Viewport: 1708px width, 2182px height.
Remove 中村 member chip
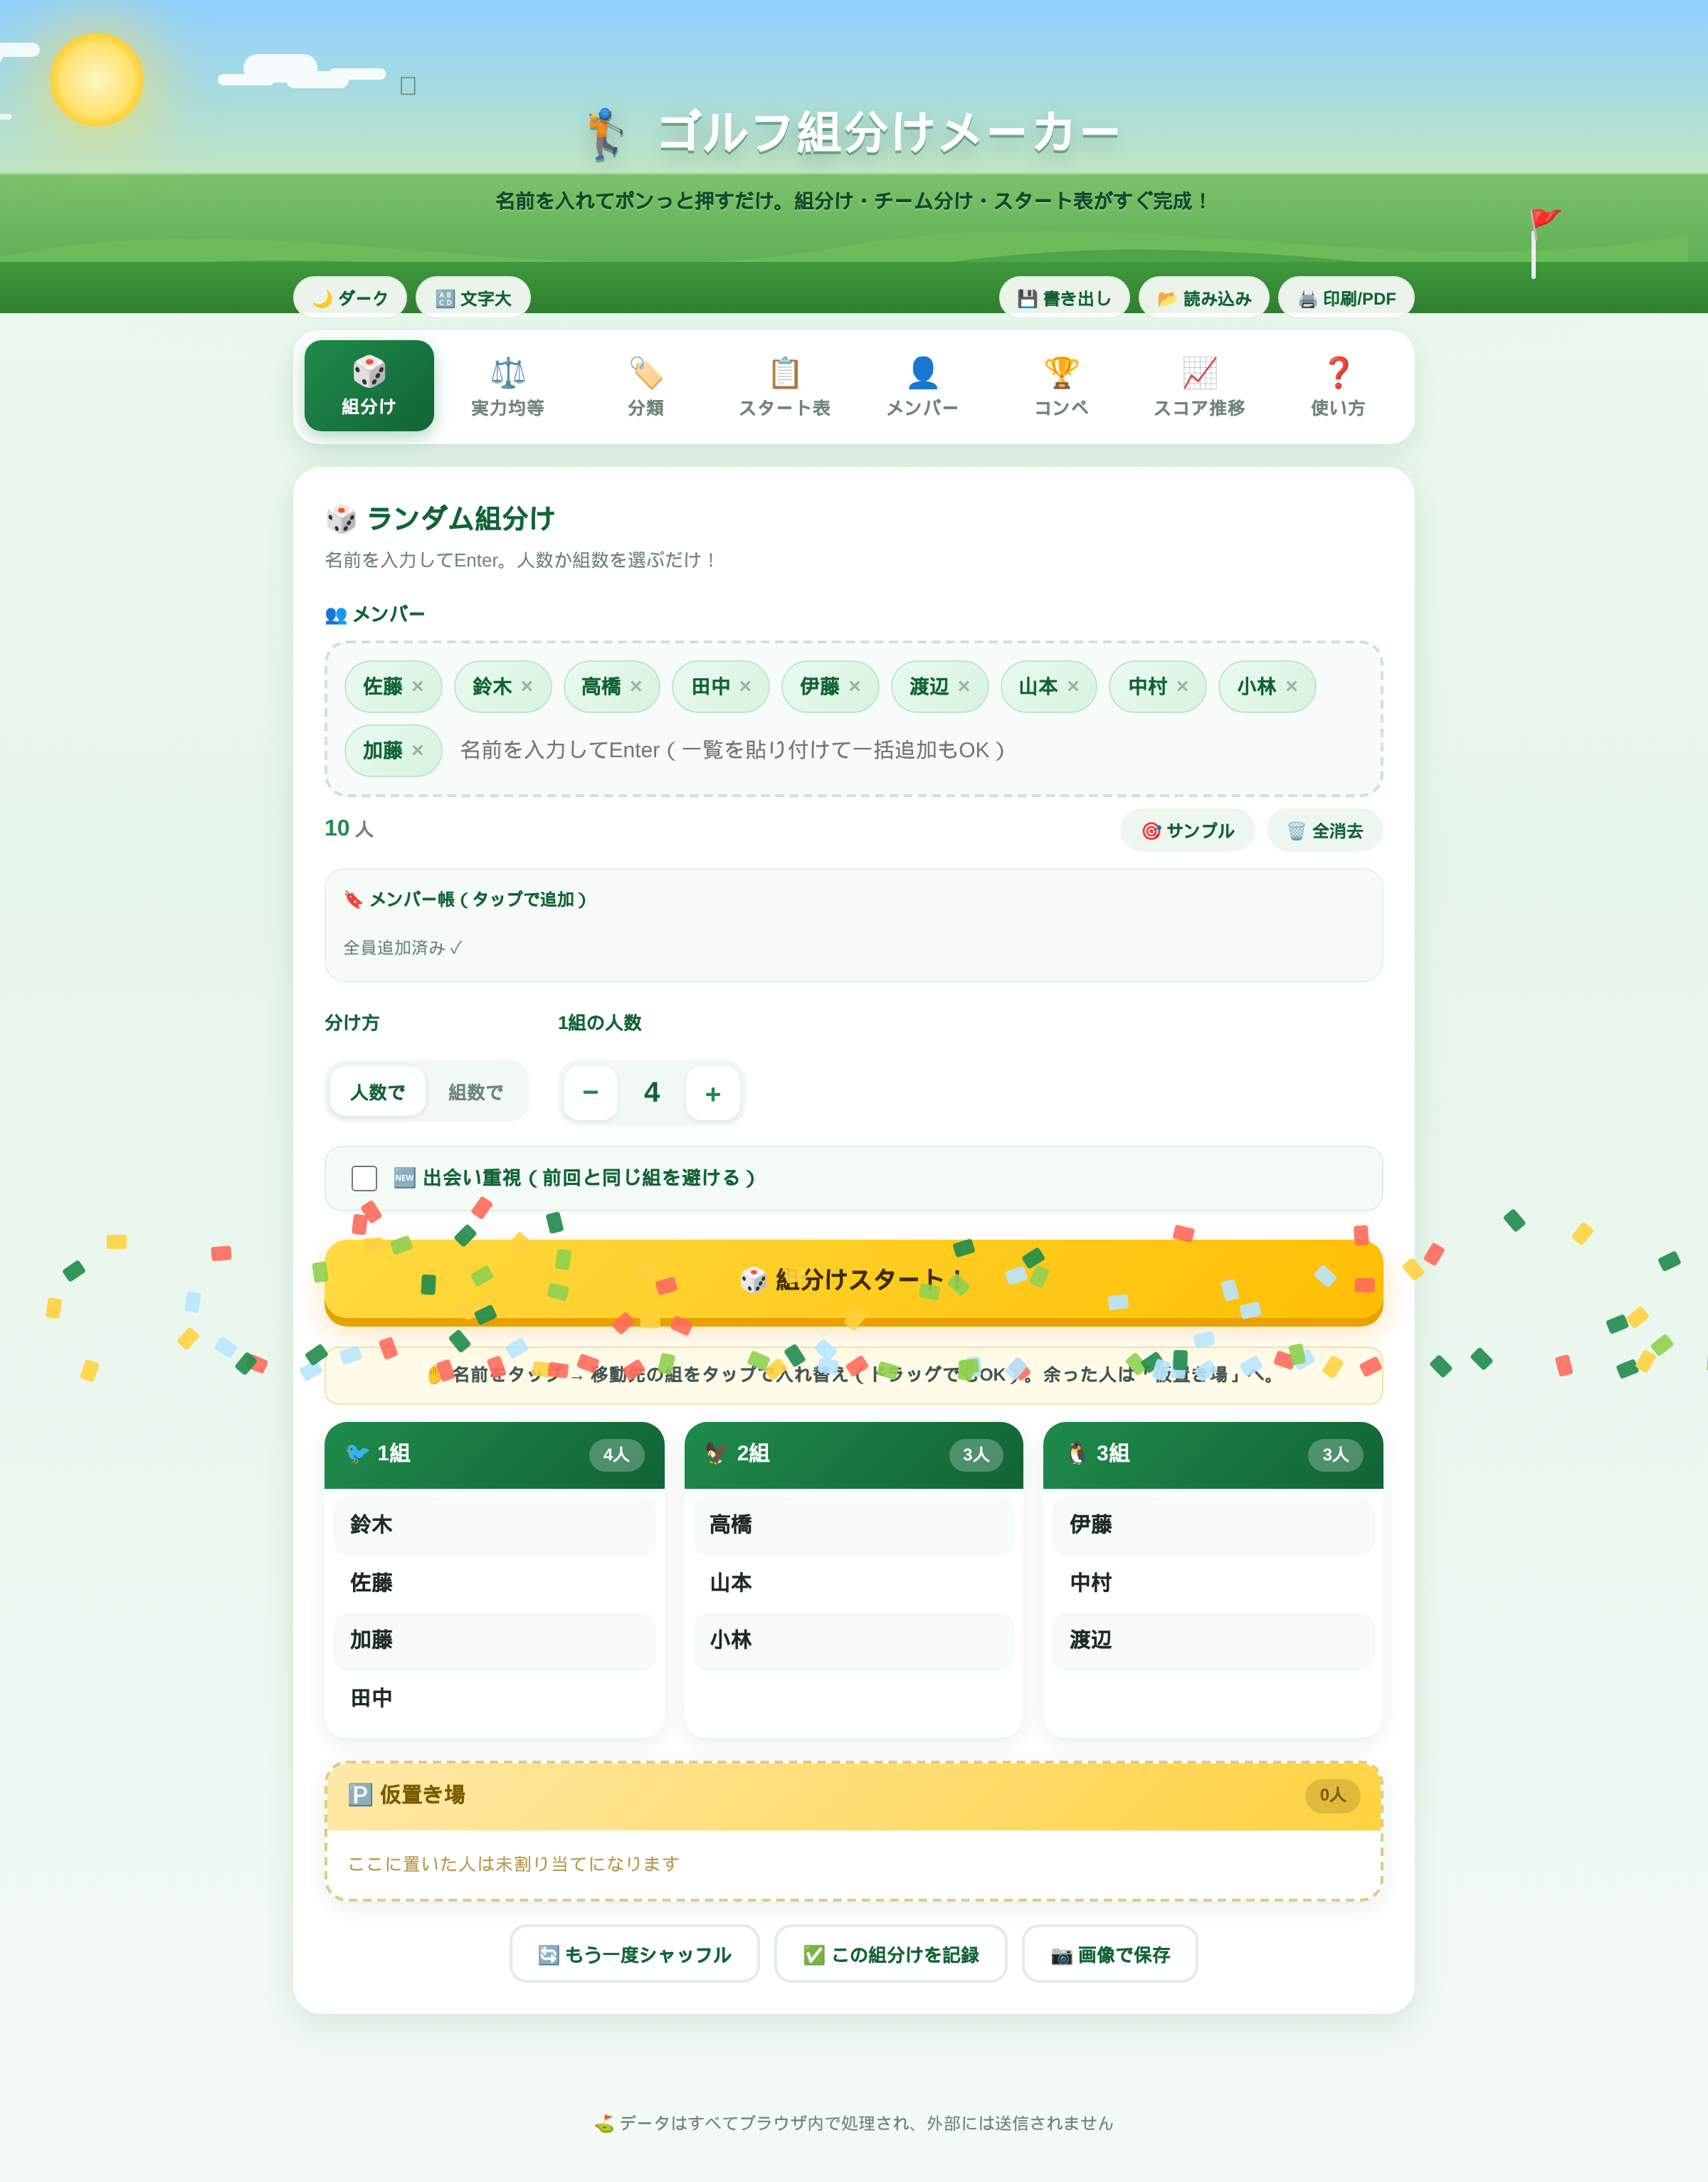click(1182, 686)
